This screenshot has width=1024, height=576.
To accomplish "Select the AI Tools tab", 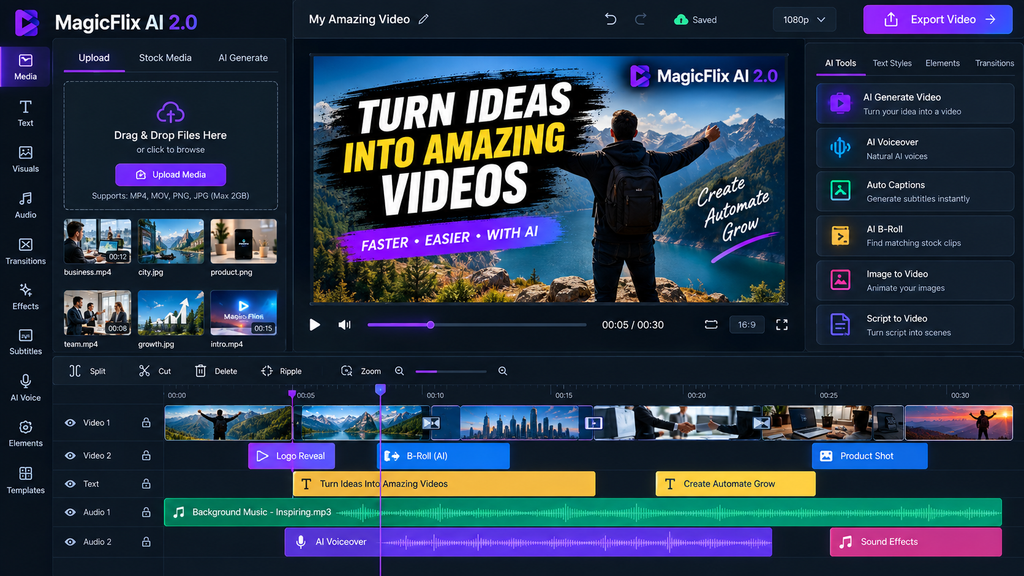I will tap(840, 63).
